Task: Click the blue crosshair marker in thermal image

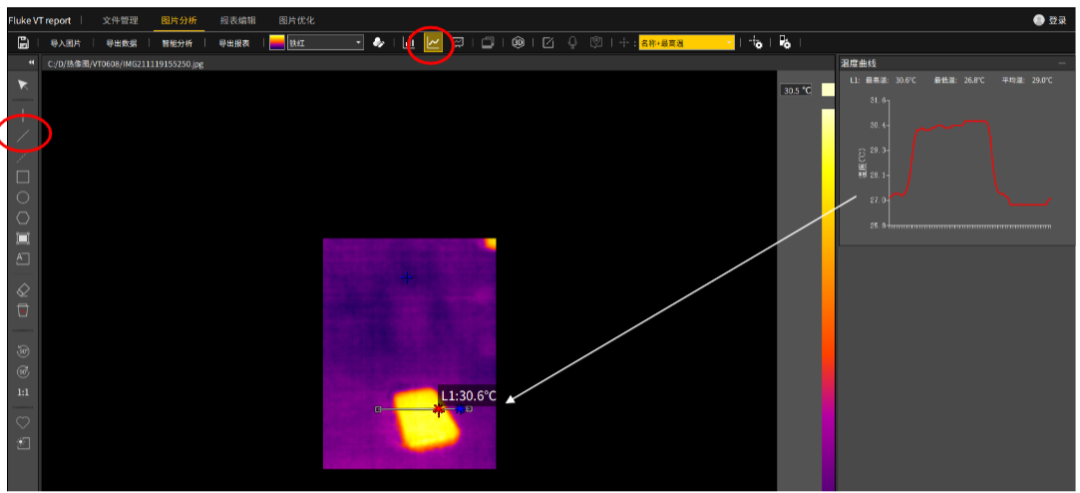Action: tap(407, 277)
